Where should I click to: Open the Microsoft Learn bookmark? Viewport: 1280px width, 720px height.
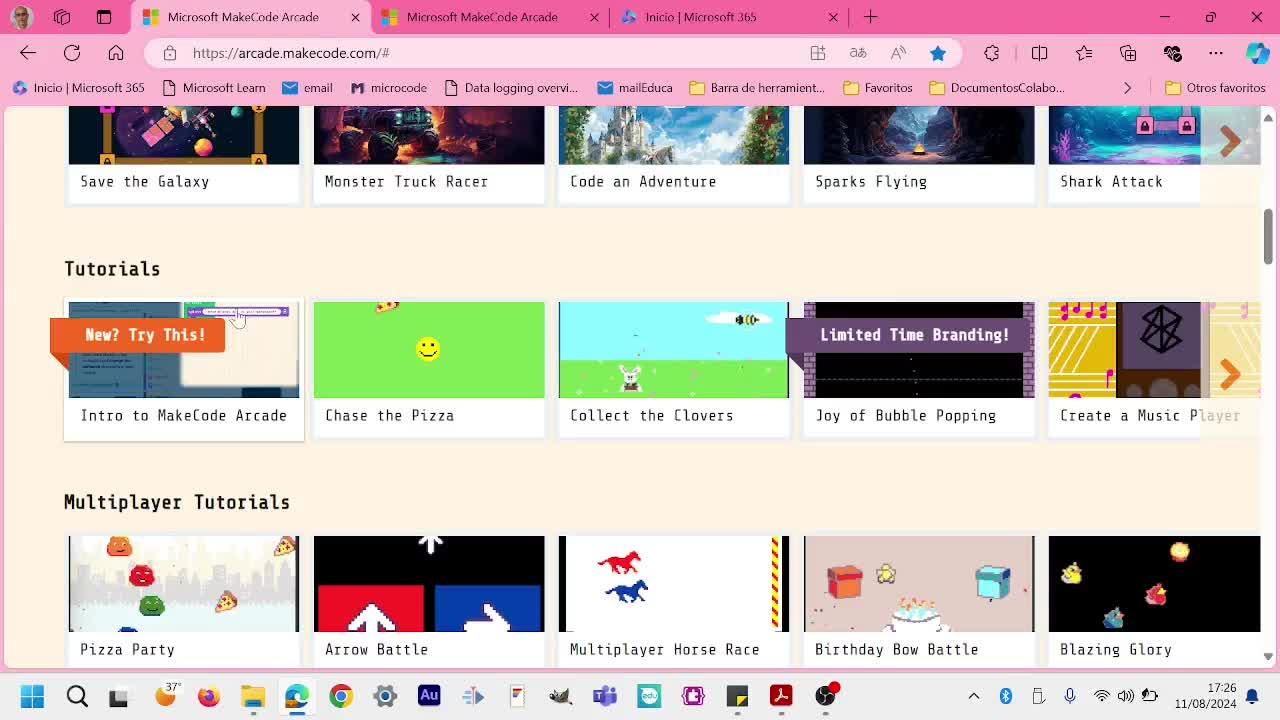pyautogui.click(x=213, y=88)
